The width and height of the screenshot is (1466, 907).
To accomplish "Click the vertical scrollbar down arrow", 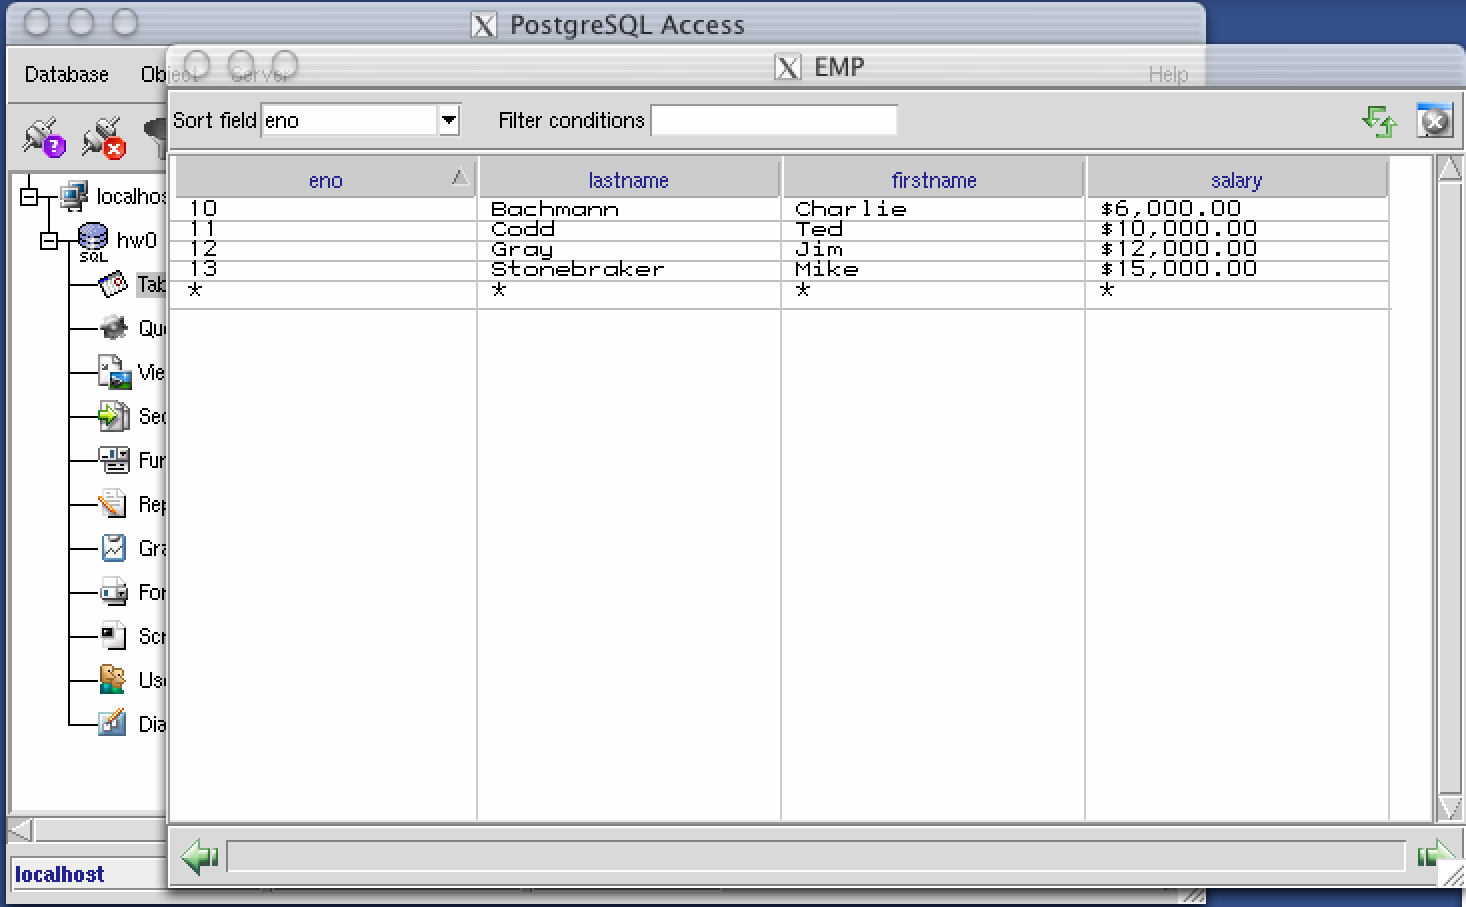I will click(1449, 807).
